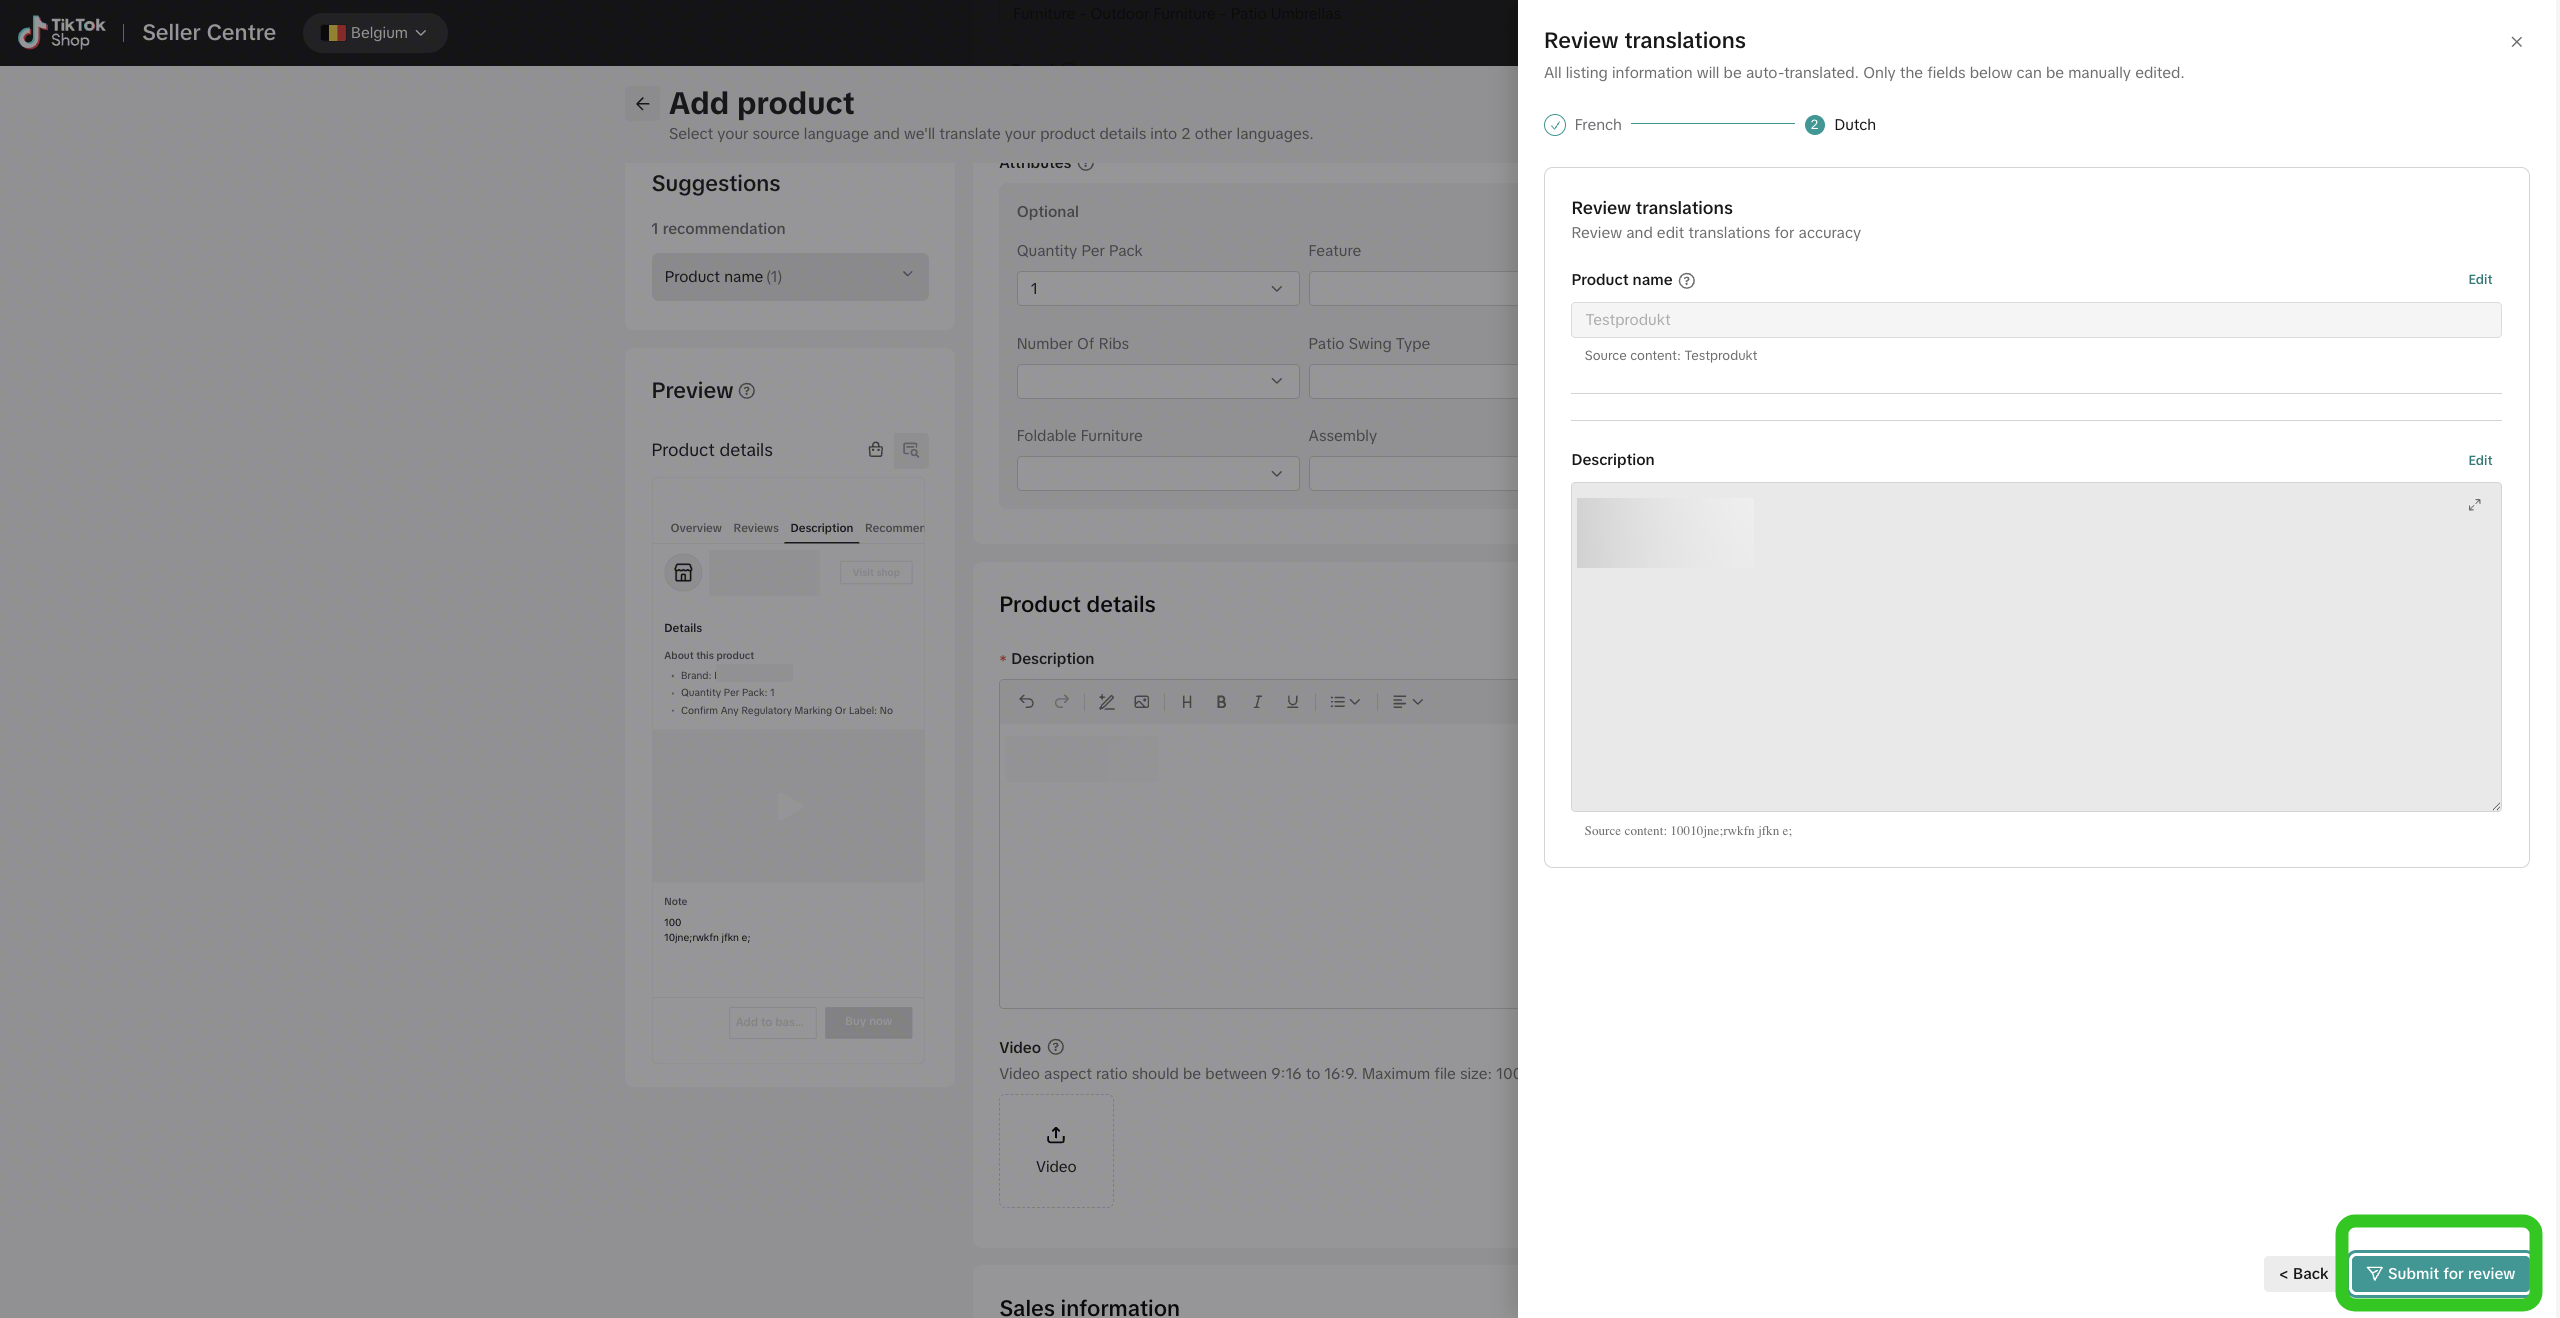This screenshot has height=1318, width=2560.
Task: Open the Reviews tab in preview
Action: (x=755, y=528)
